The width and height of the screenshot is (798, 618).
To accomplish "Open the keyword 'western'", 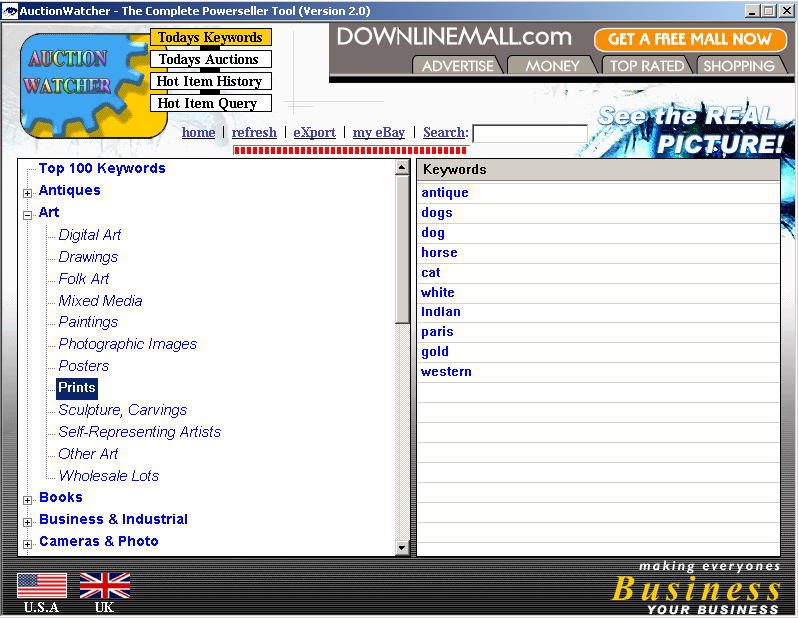I will click(446, 372).
